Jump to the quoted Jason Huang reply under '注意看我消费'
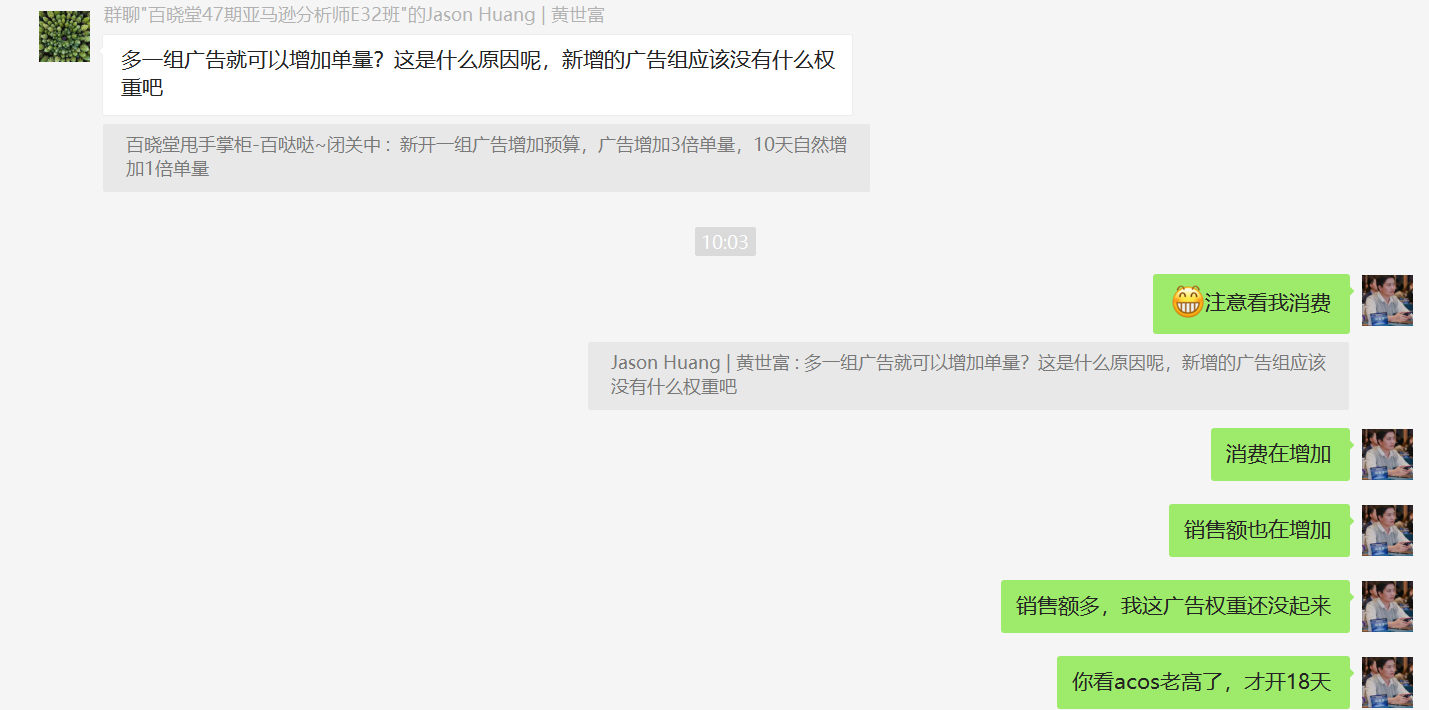The width and height of the screenshot is (1429, 710). point(968,376)
